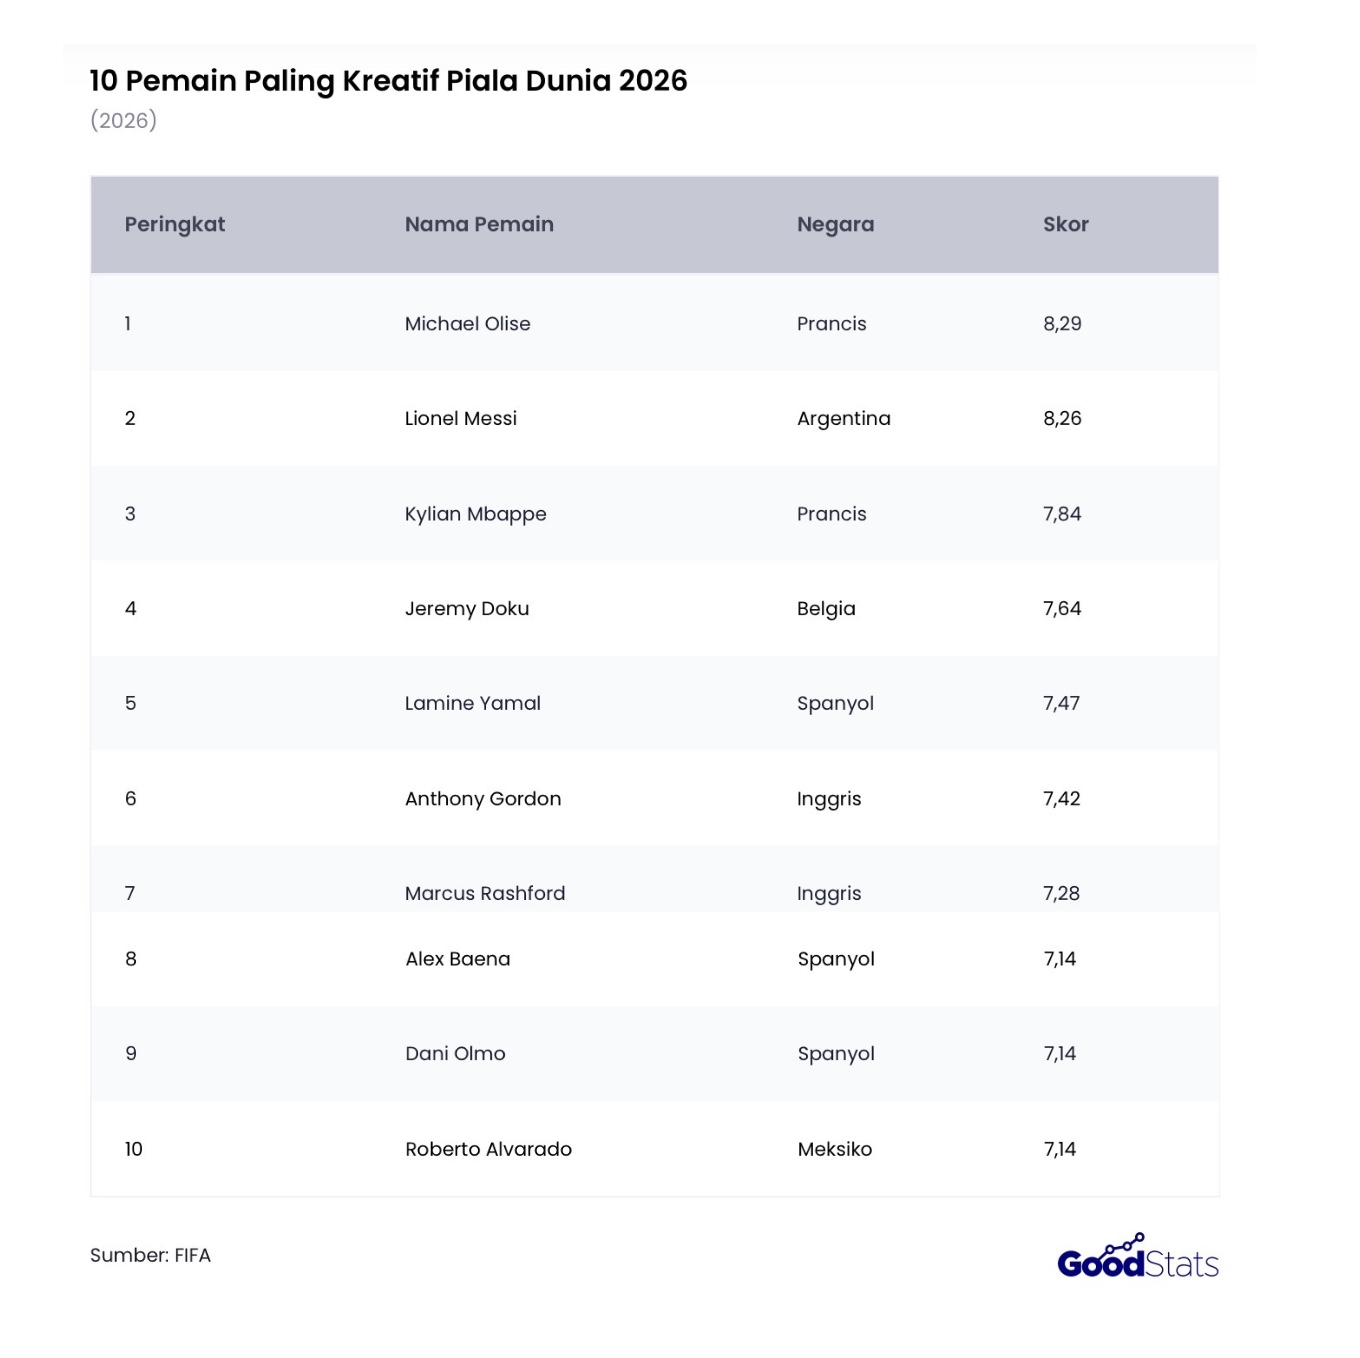Click the Roberto Alvarado entry
This screenshot has width=1360, height=1358.
click(x=488, y=1149)
